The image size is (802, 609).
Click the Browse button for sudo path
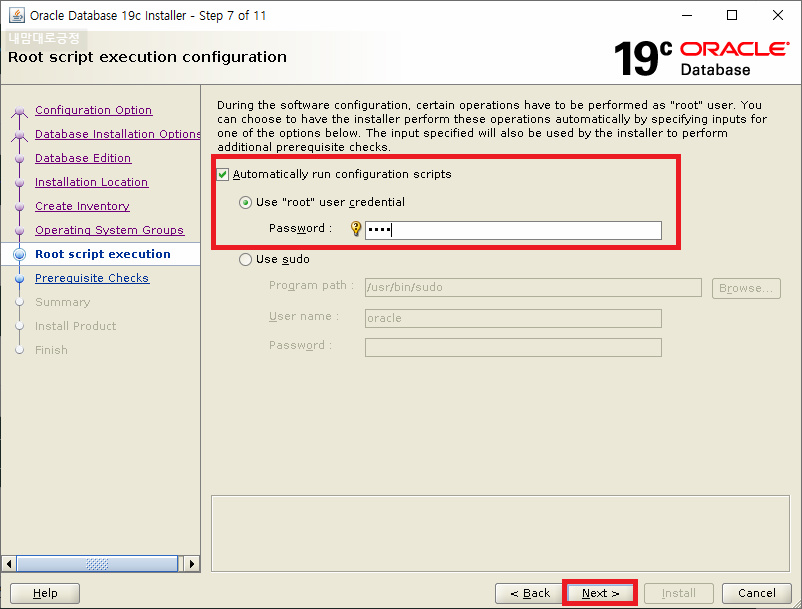point(746,288)
